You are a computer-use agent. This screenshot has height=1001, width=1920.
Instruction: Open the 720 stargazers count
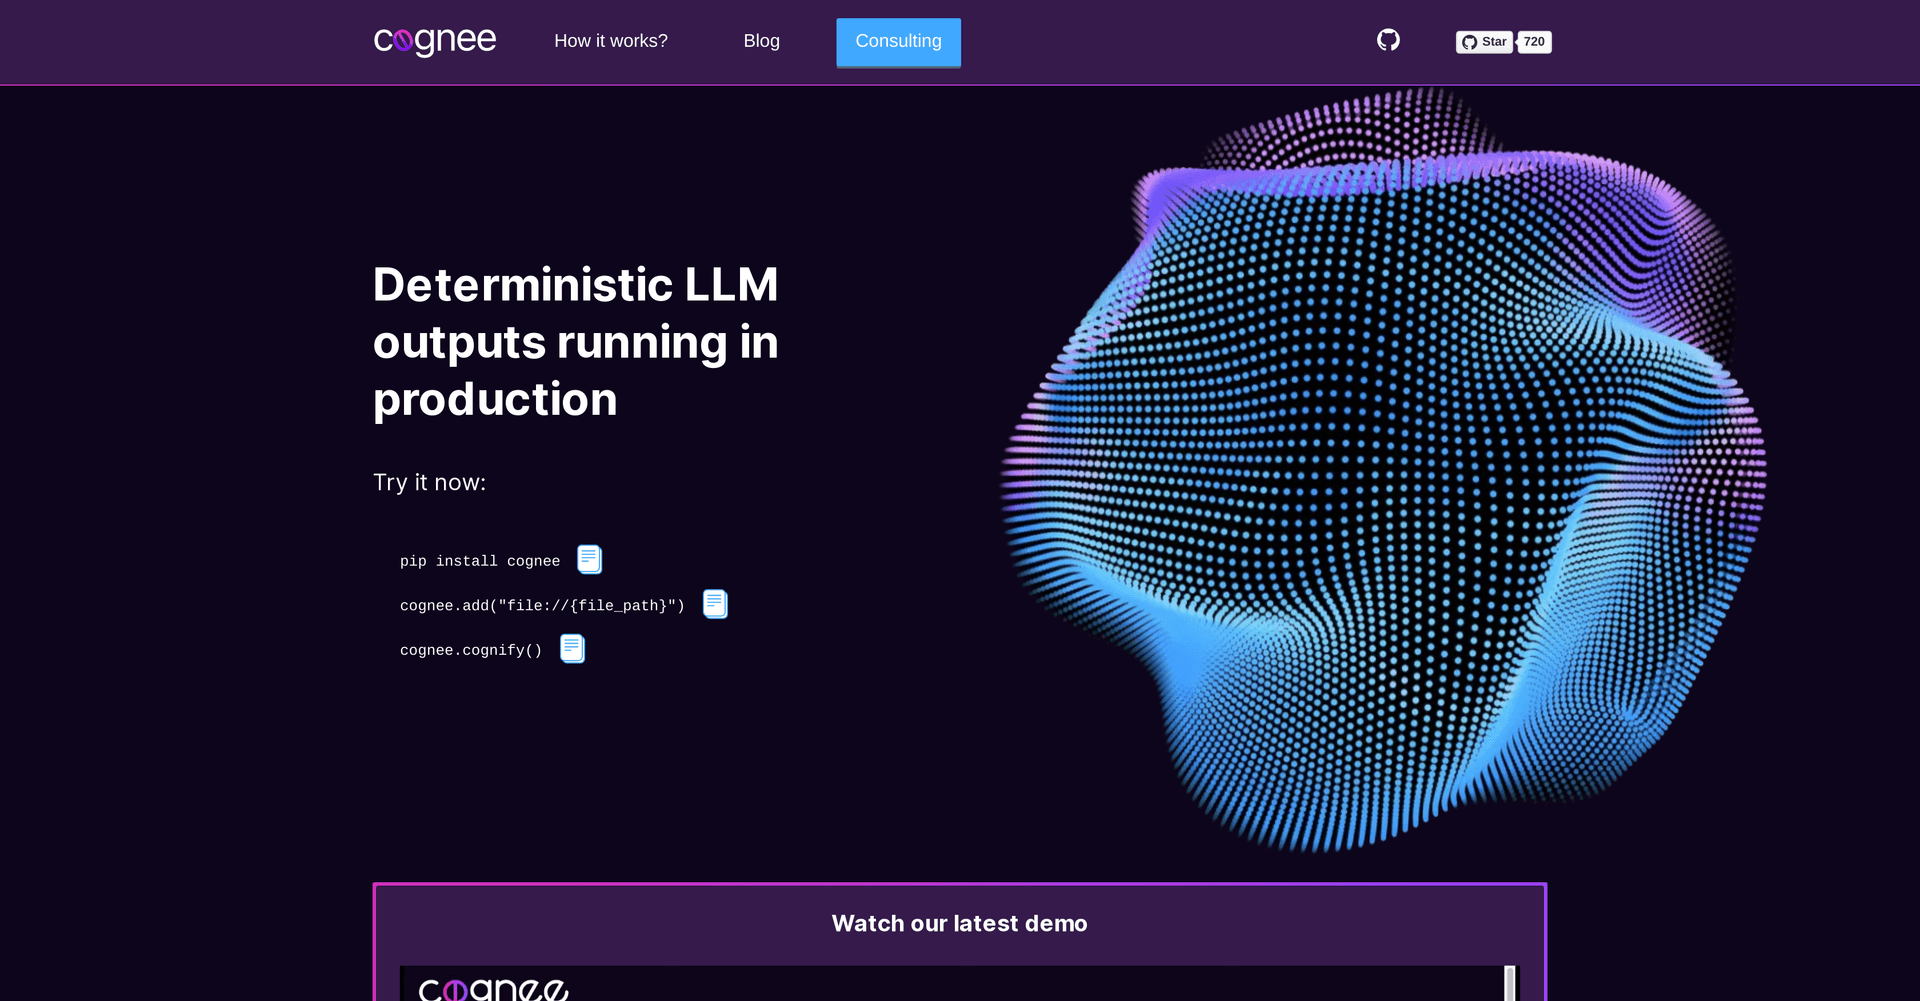click(x=1534, y=42)
